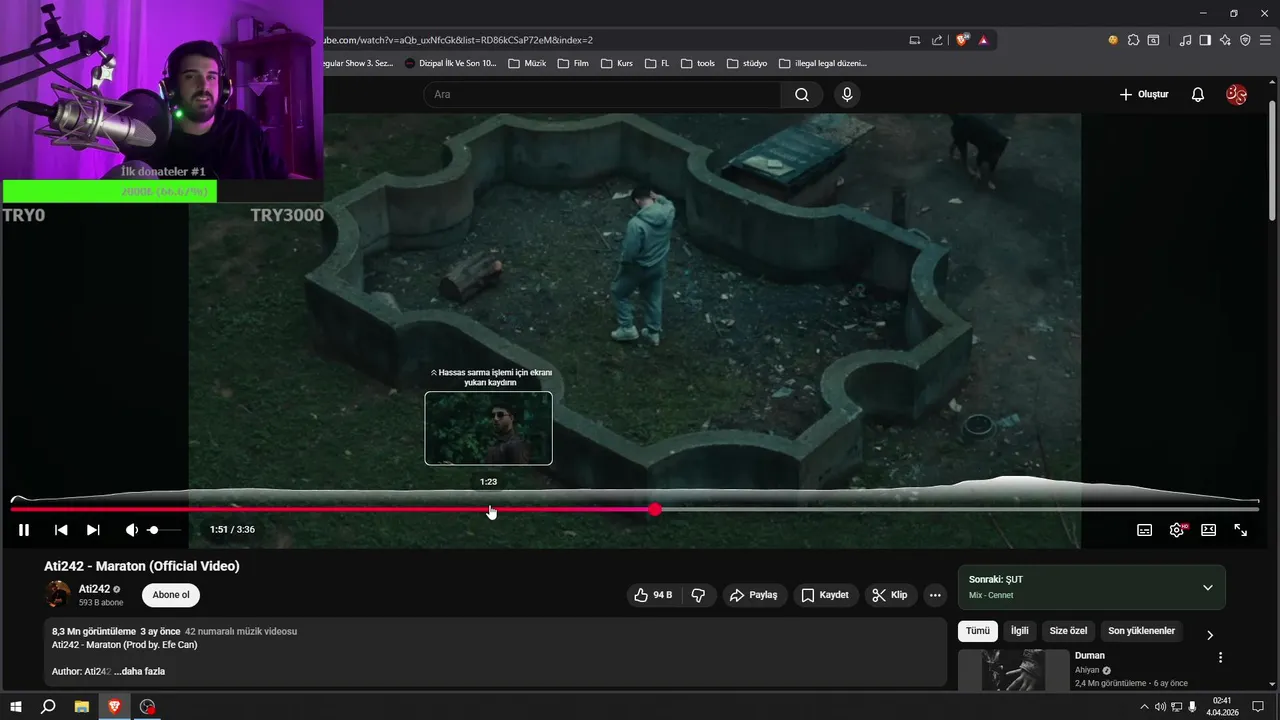Open the browser hamburger menu
The image size is (1280, 720).
[1265, 40]
